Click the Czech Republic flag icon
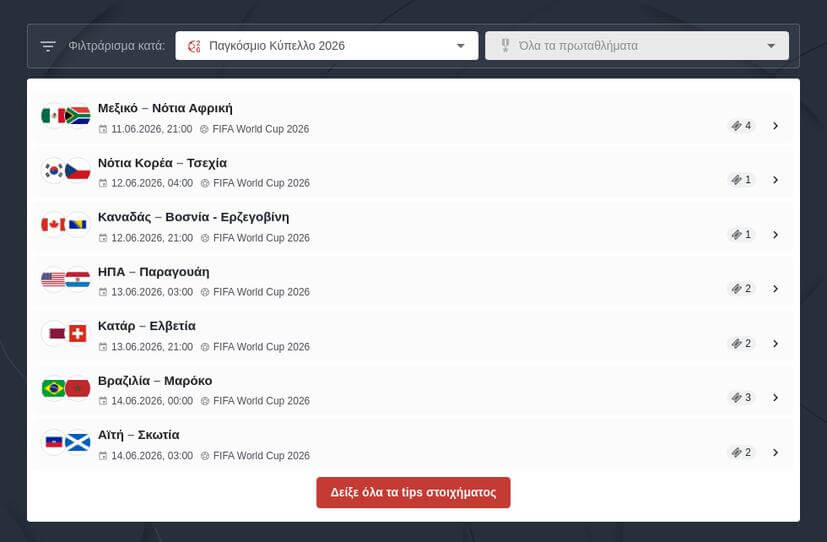 (x=78, y=171)
